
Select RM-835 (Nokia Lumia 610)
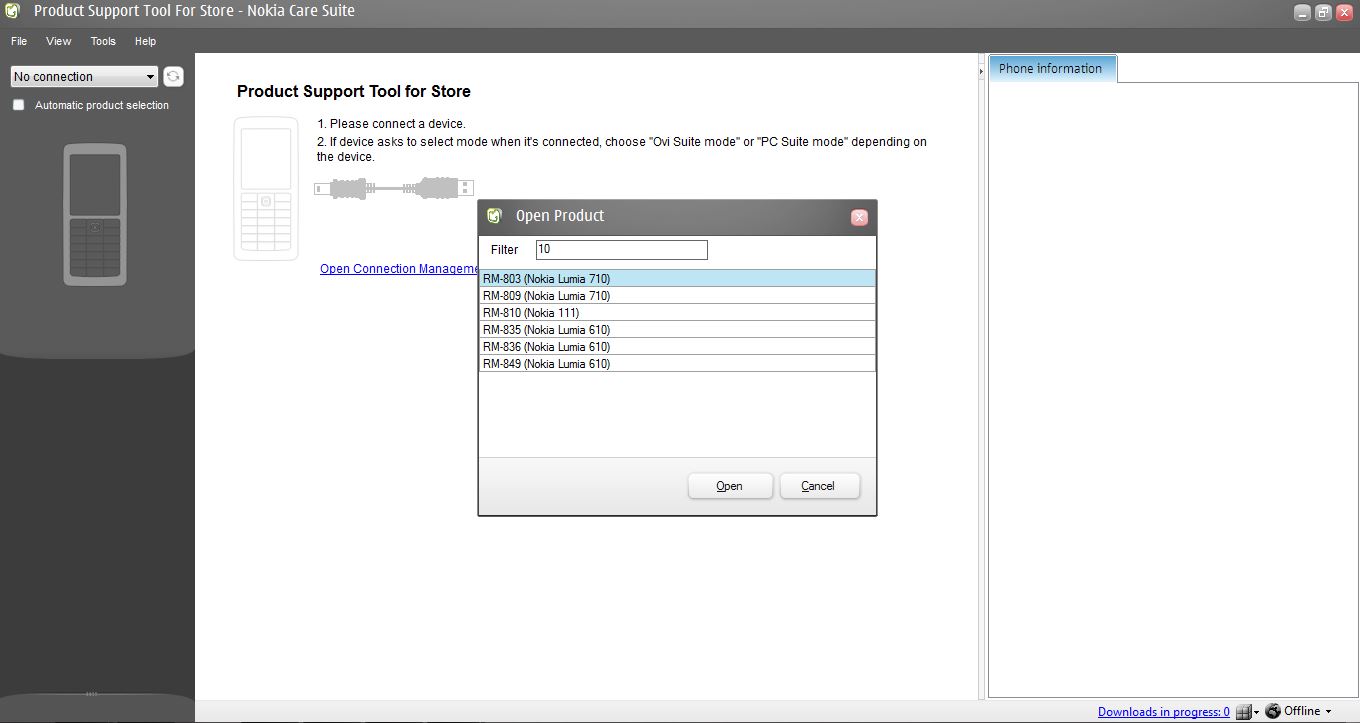[677, 330]
